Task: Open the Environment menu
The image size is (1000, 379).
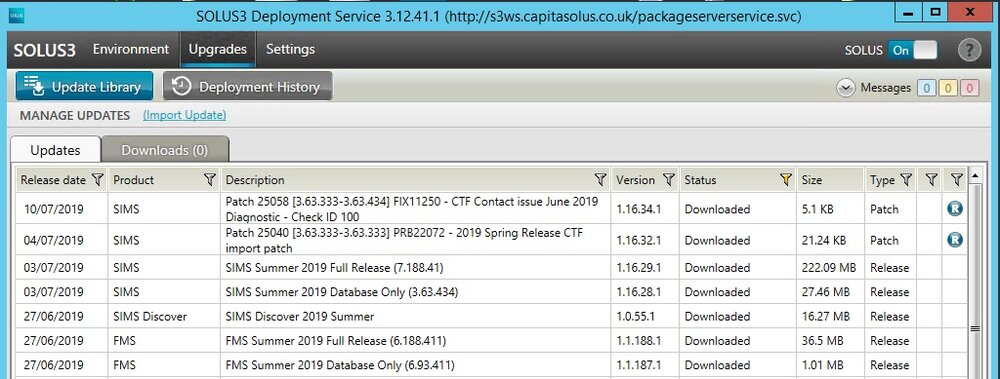Action: (x=131, y=49)
